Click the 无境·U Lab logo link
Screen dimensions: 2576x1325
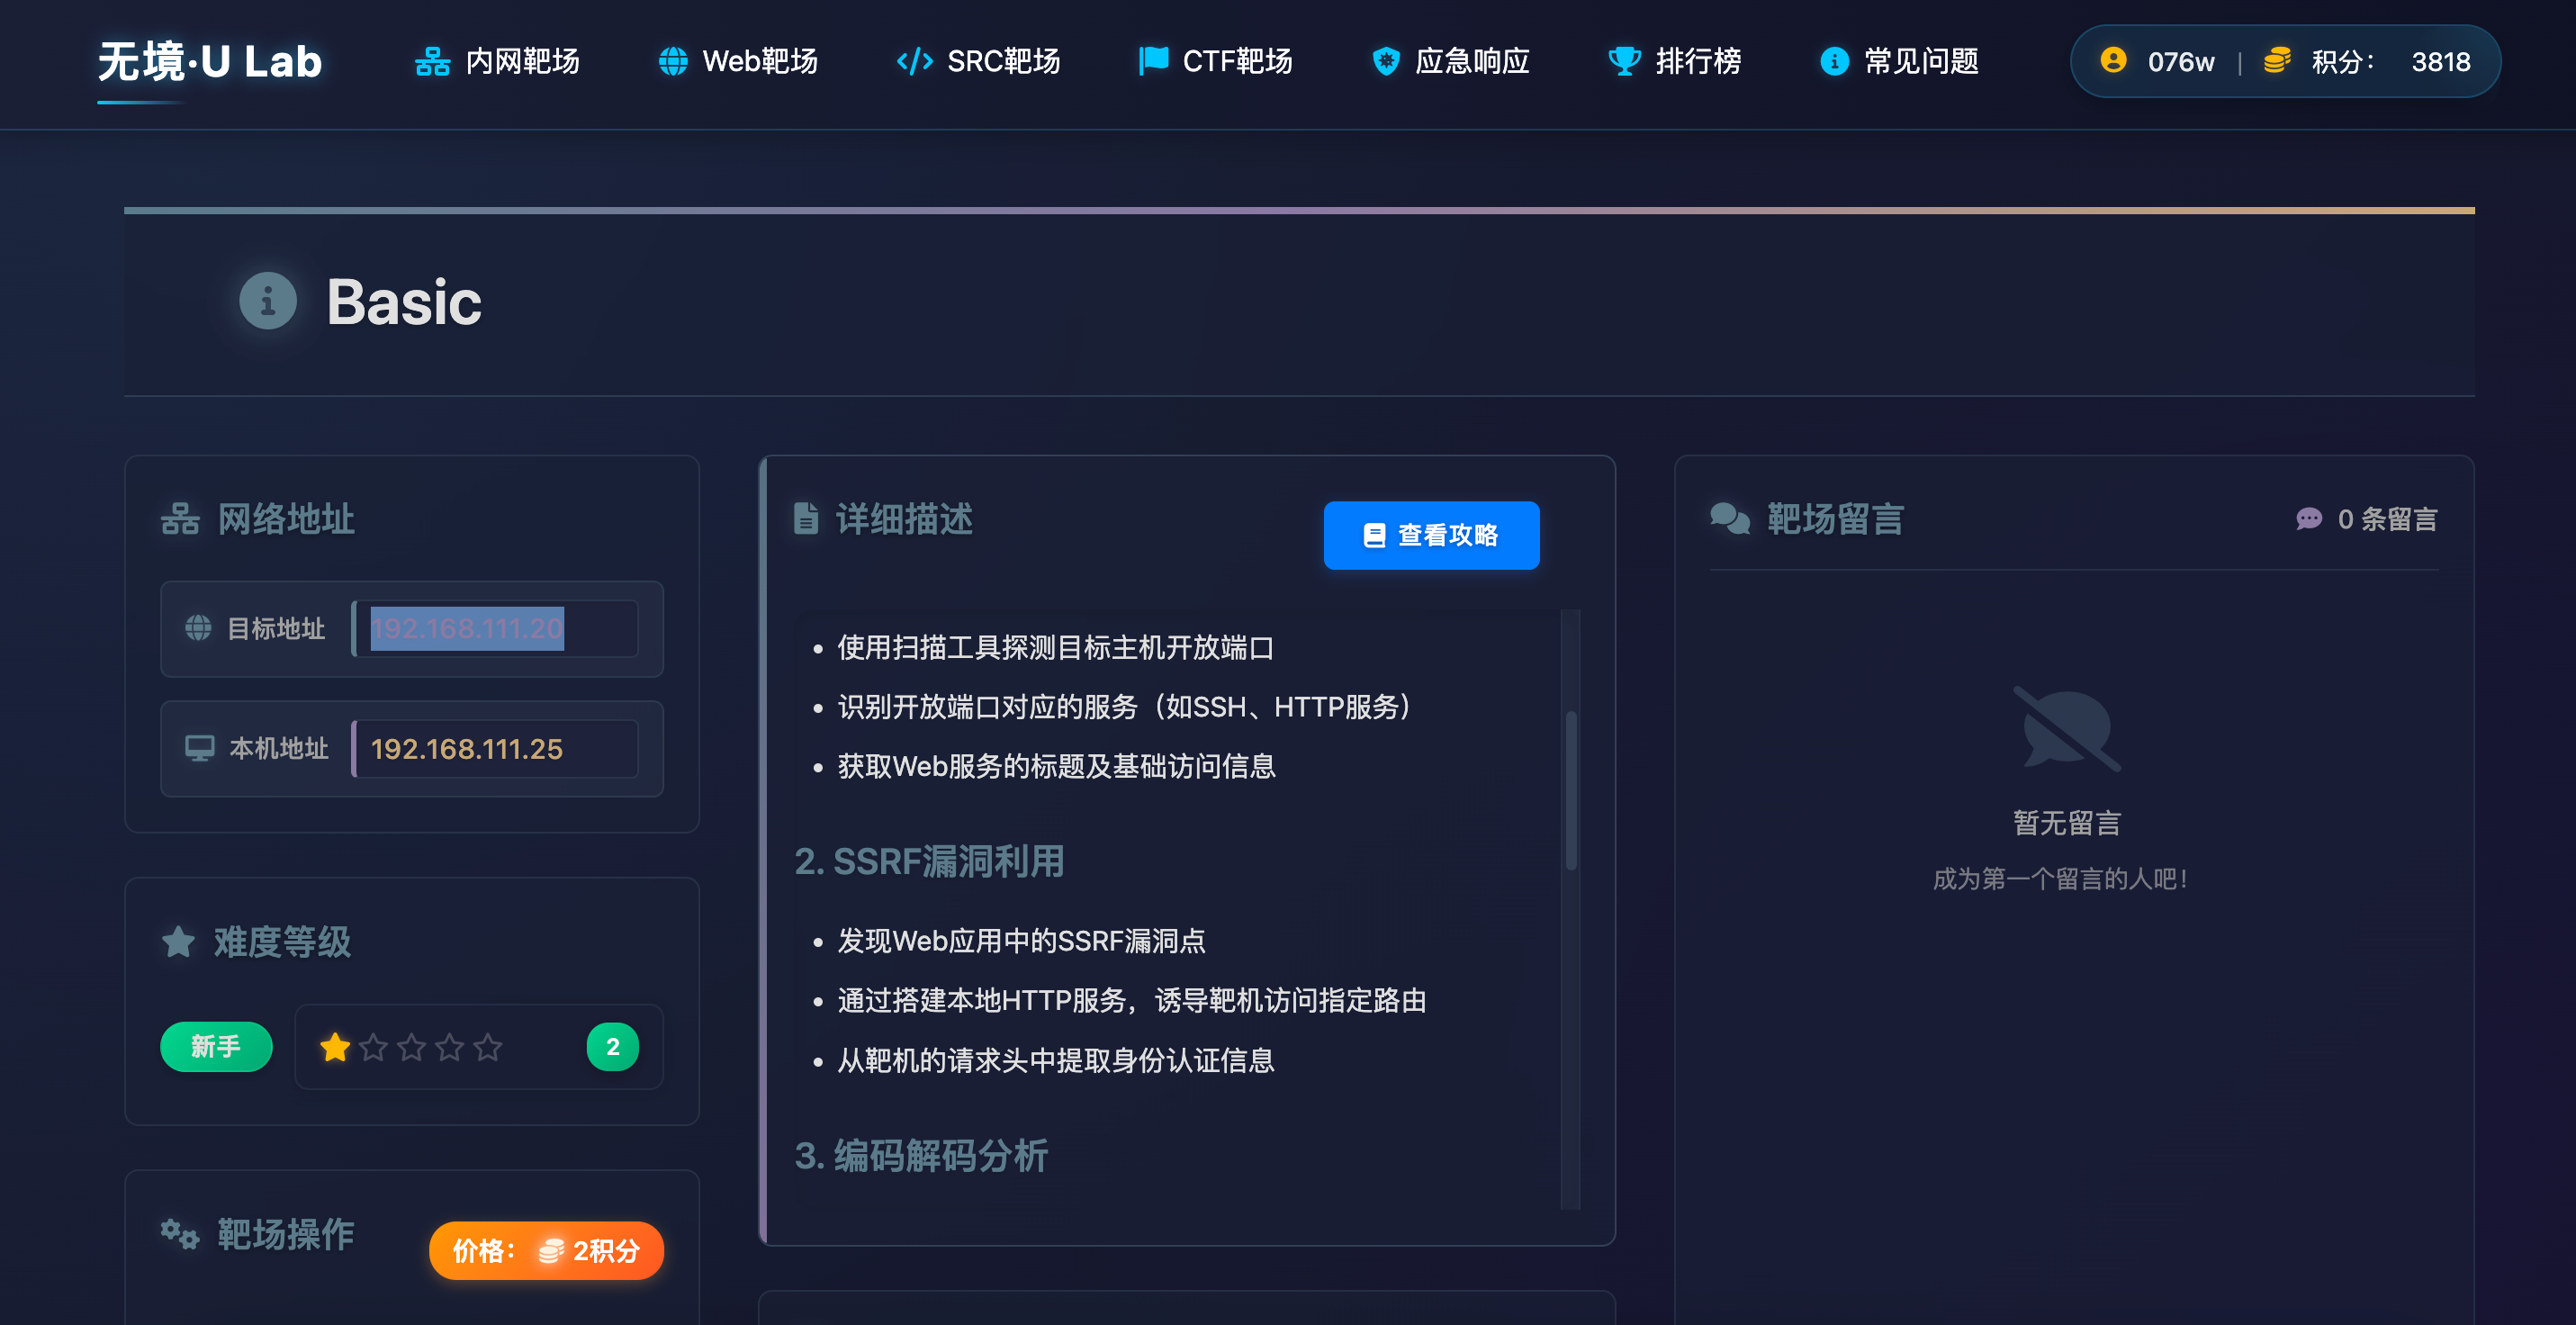(210, 62)
